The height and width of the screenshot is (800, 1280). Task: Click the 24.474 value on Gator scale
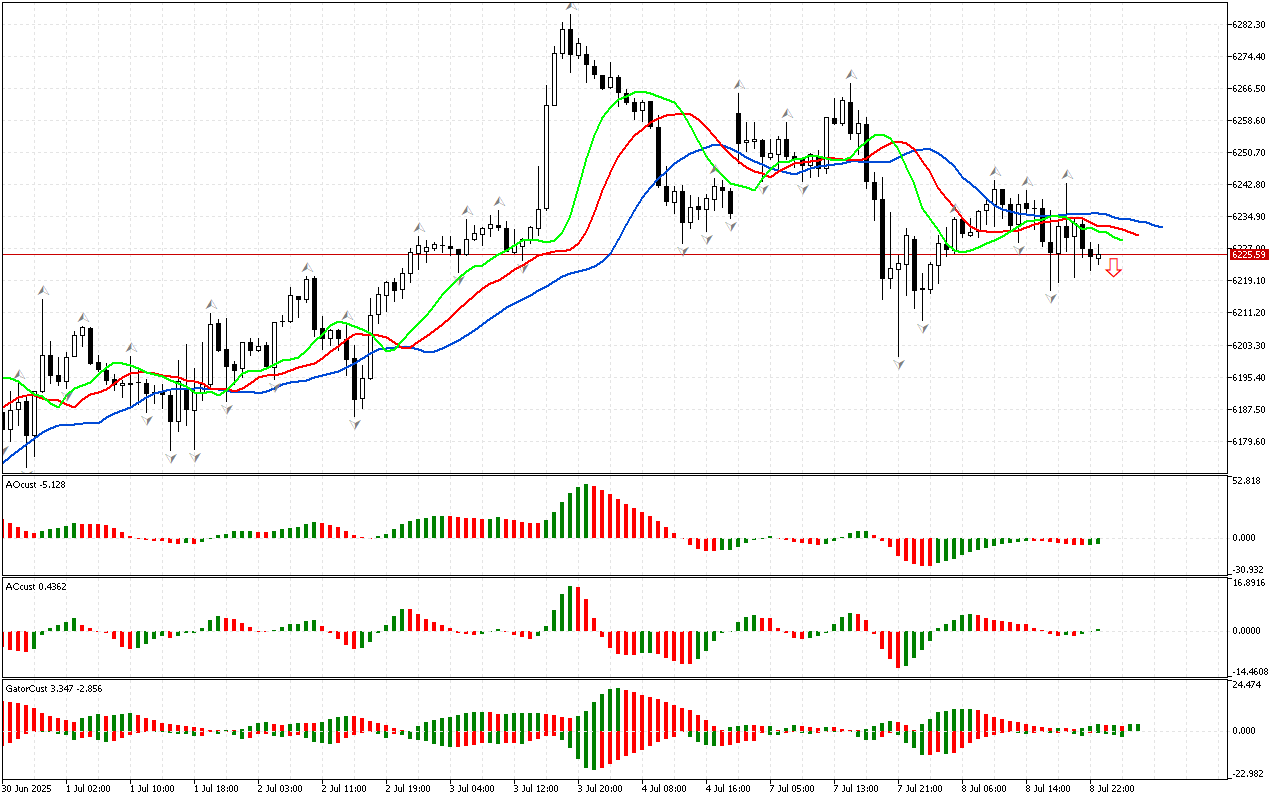[x=1246, y=685]
